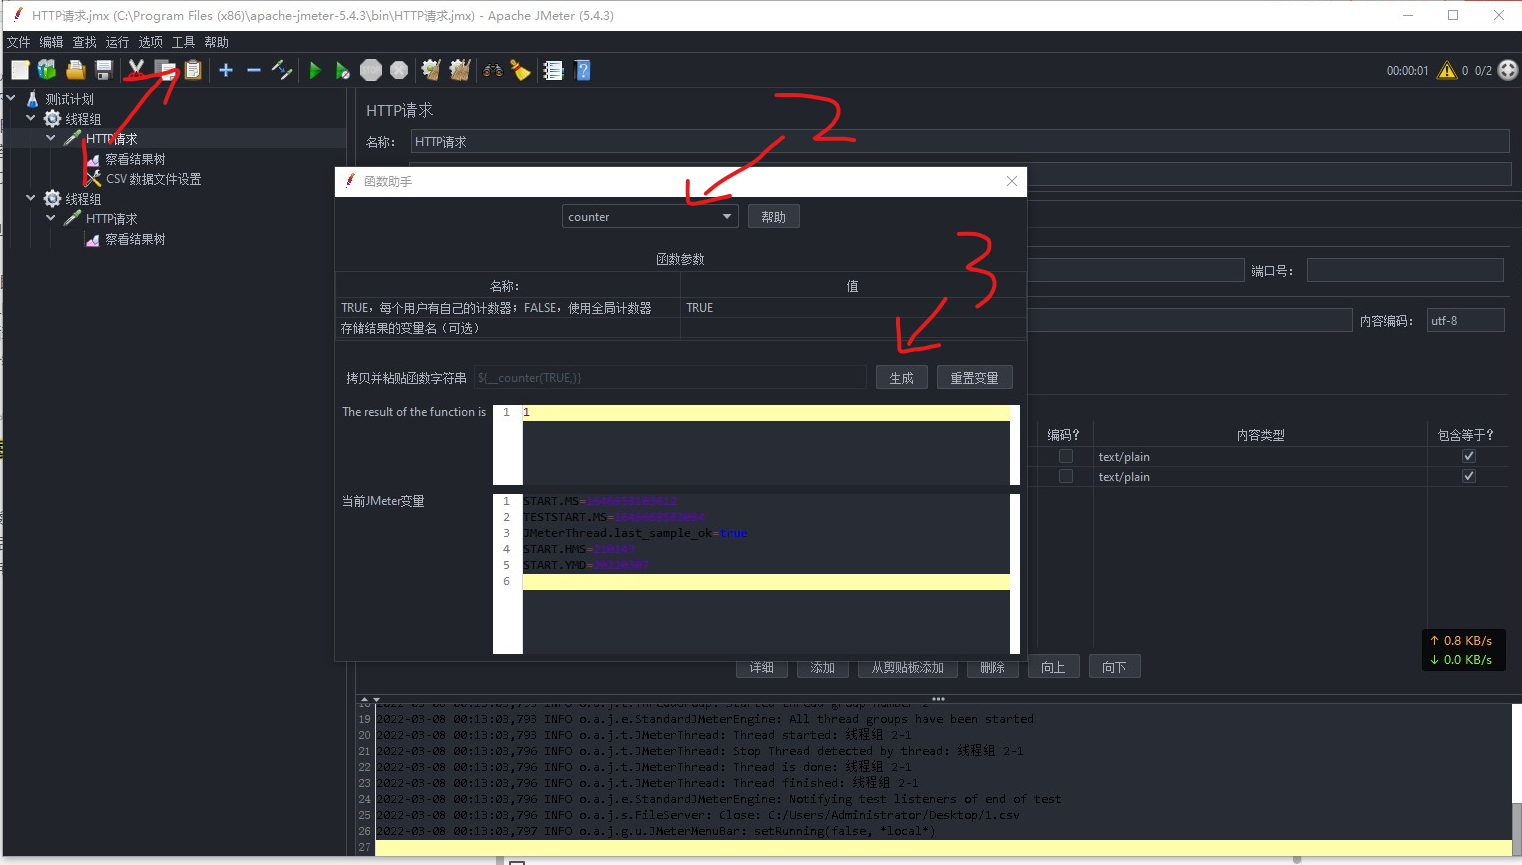Click the Paste clipboard icon
Image resolution: width=1522 pixels, height=865 pixels.
tap(193, 70)
